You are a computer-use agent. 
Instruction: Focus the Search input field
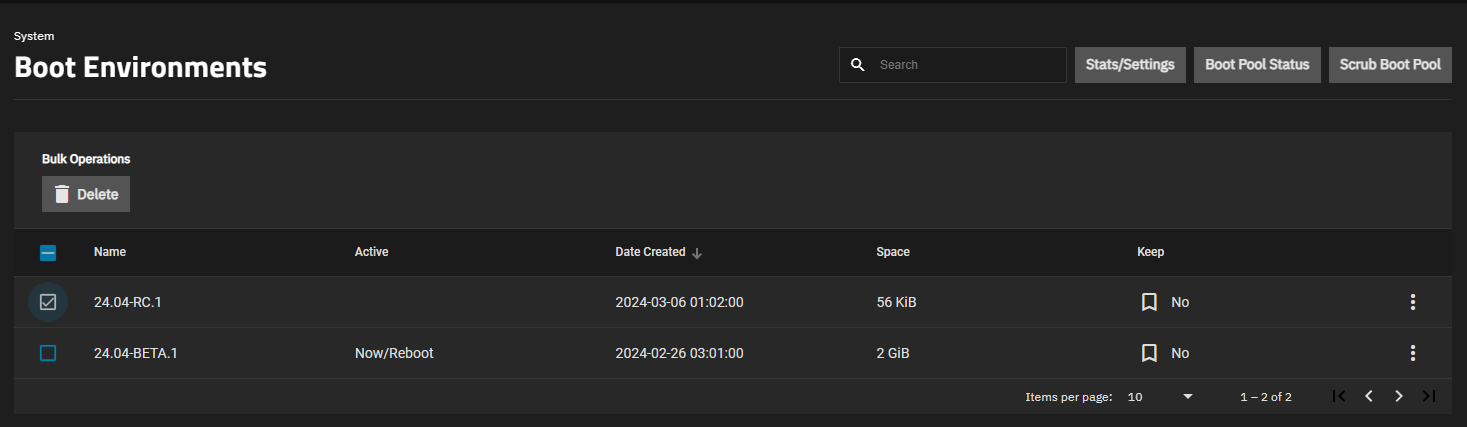point(965,65)
